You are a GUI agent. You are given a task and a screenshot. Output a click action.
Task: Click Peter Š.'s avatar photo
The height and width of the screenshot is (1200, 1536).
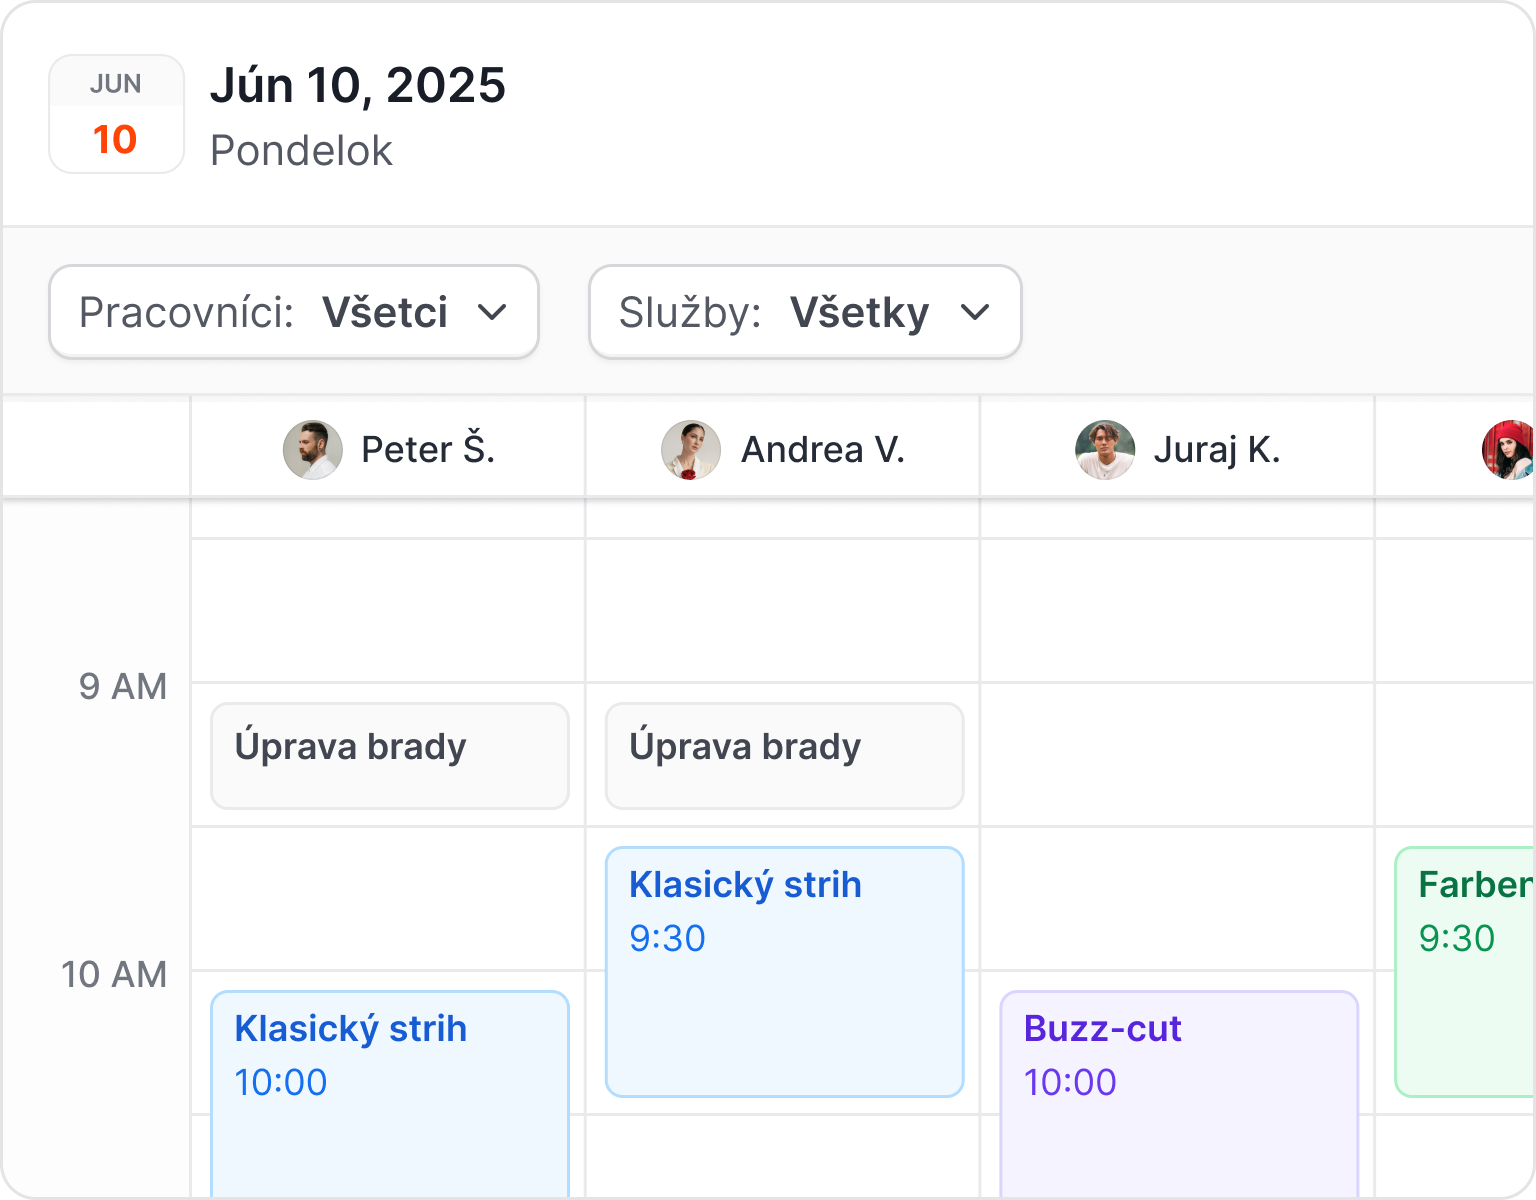(x=313, y=450)
